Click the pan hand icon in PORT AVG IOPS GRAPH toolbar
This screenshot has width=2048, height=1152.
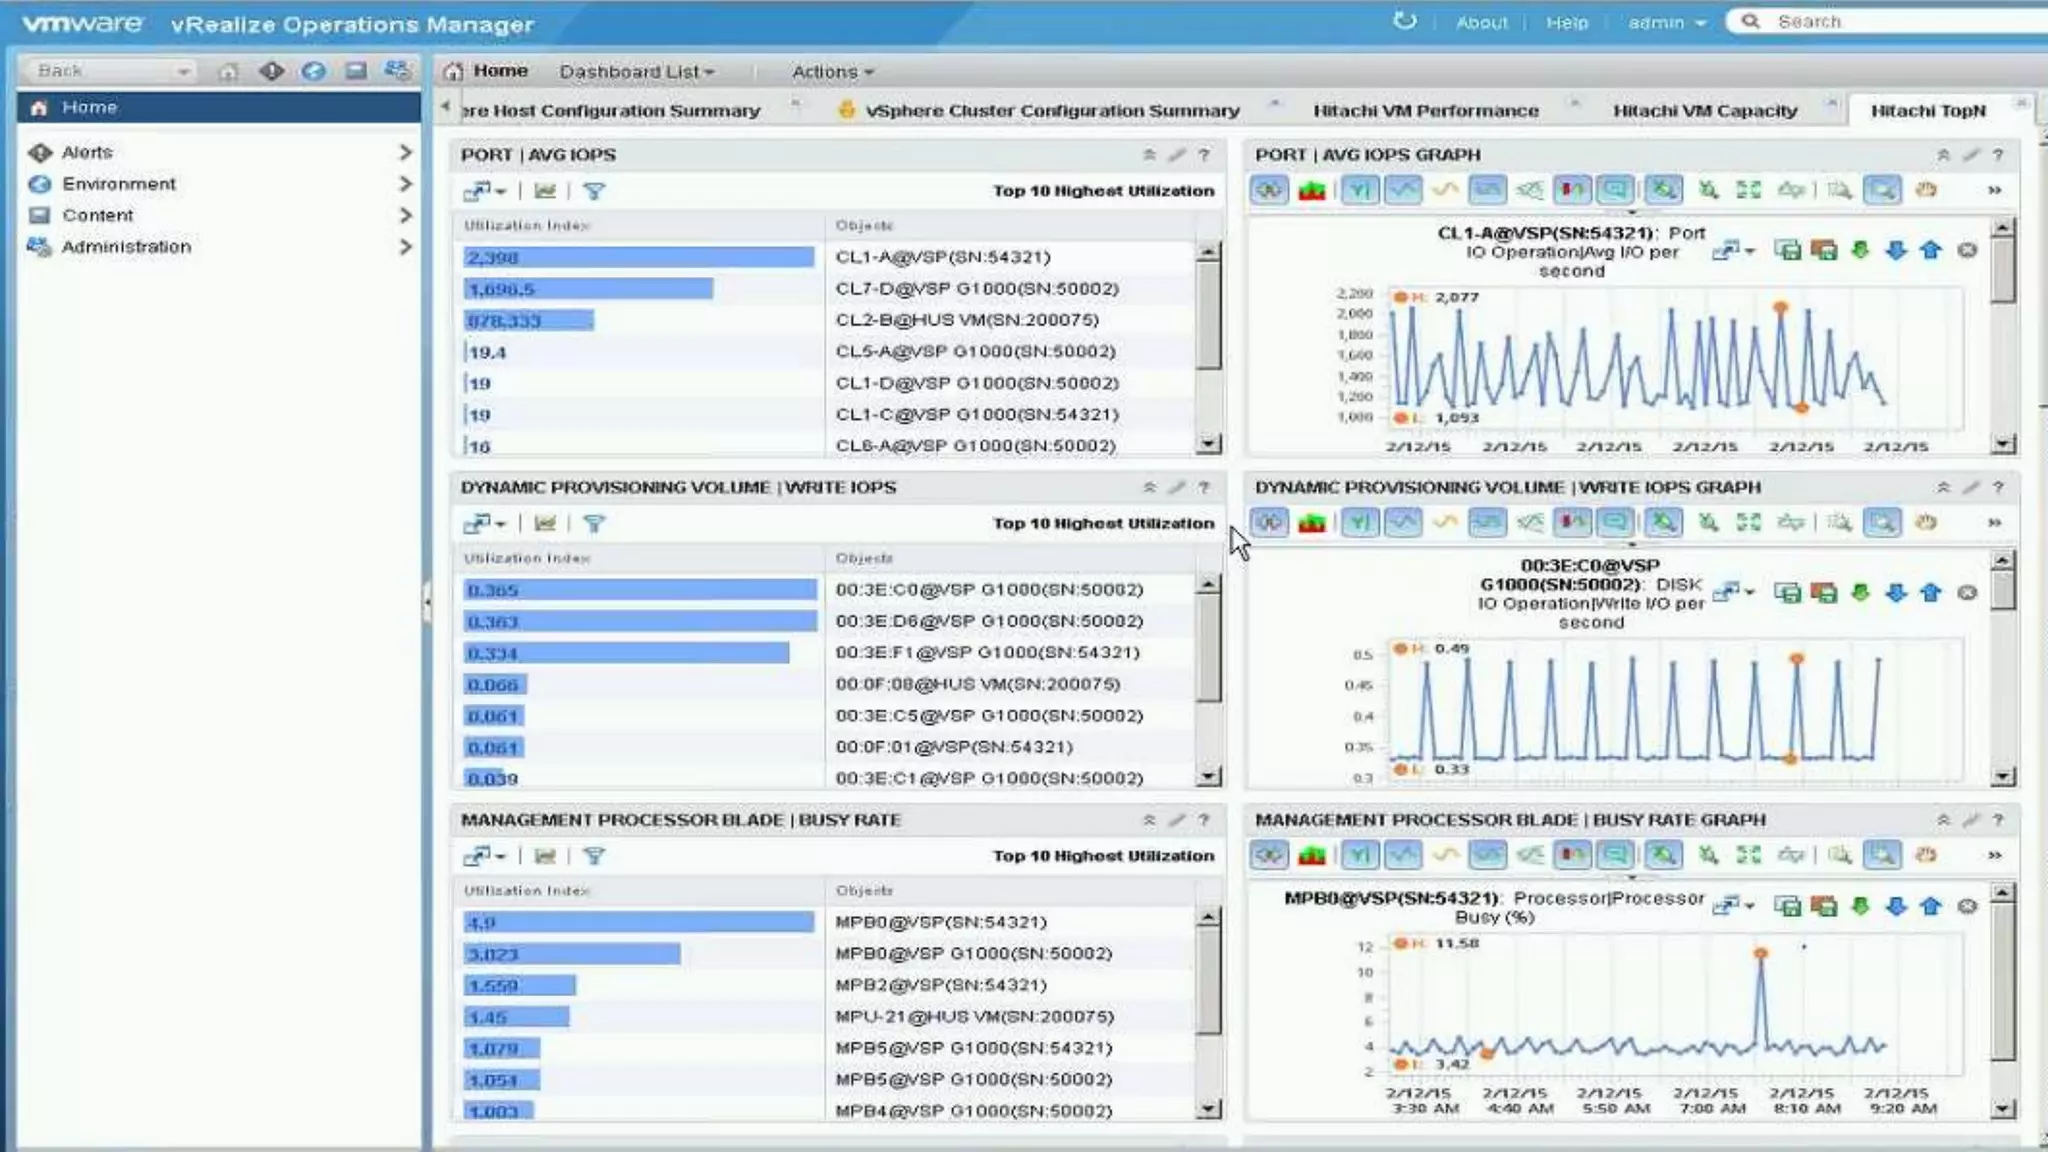(1926, 190)
